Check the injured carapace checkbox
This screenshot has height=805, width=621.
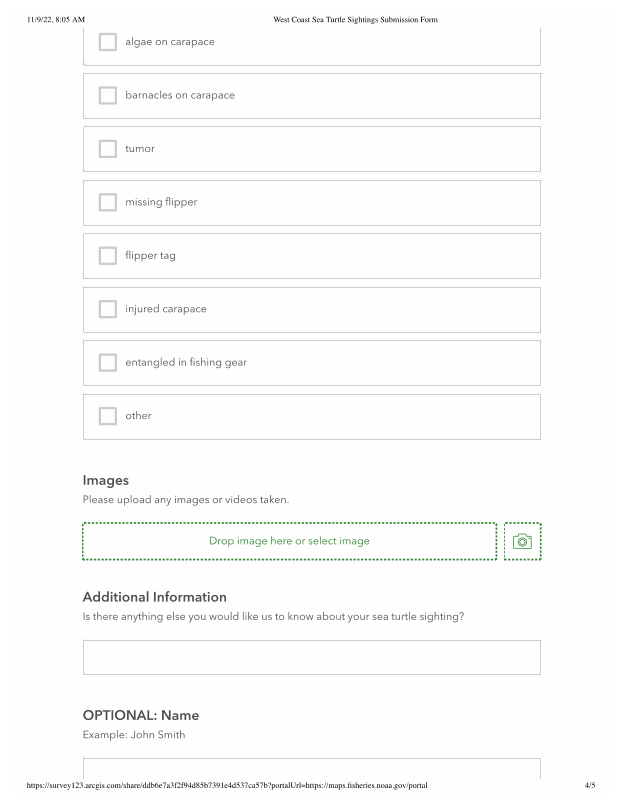[x=108, y=309]
